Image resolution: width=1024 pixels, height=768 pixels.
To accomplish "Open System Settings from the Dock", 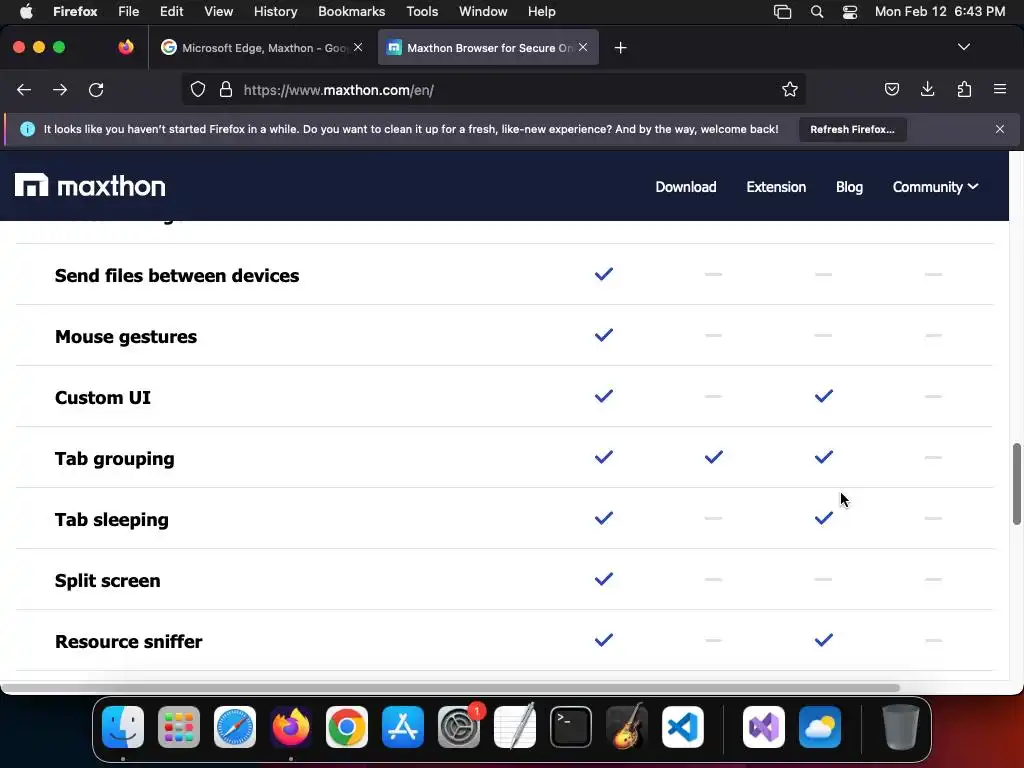I will coord(459,727).
